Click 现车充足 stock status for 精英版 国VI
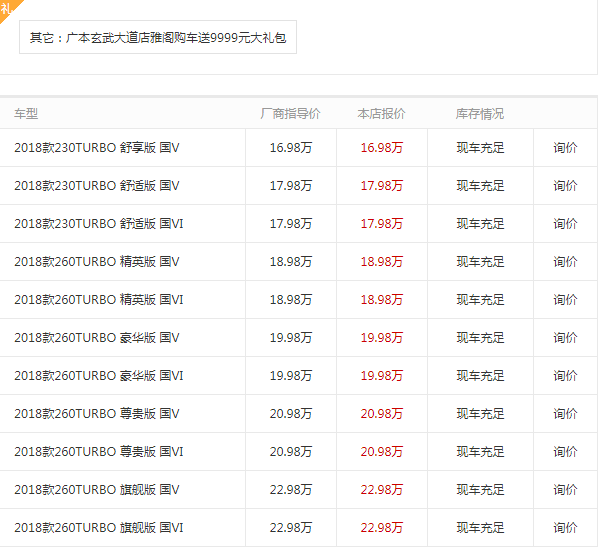601x551 pixels. [x=480, y=300]
